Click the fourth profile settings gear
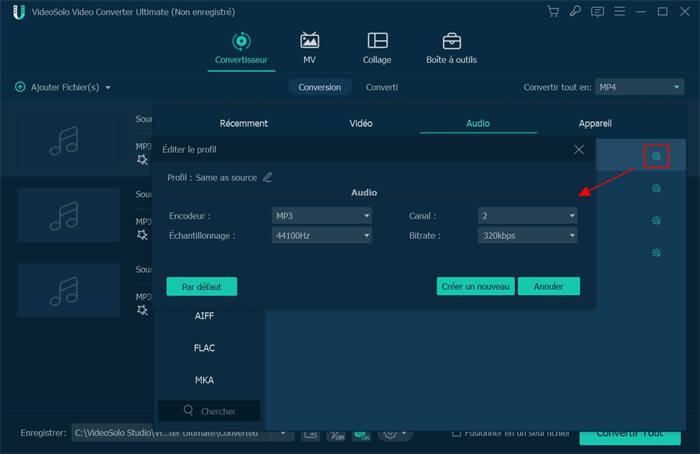Viewport: 700px width, 454px height. [x=656, y=253]
